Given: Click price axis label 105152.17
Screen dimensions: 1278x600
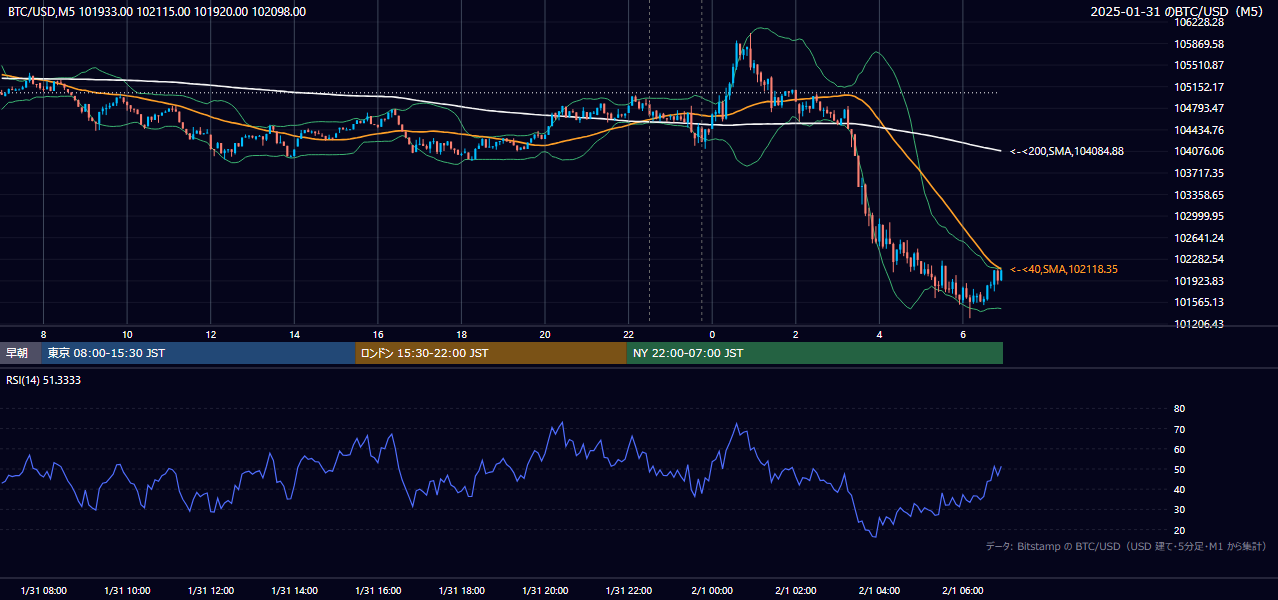Looking at the screenshot, I should click(x=1200, y=87).
